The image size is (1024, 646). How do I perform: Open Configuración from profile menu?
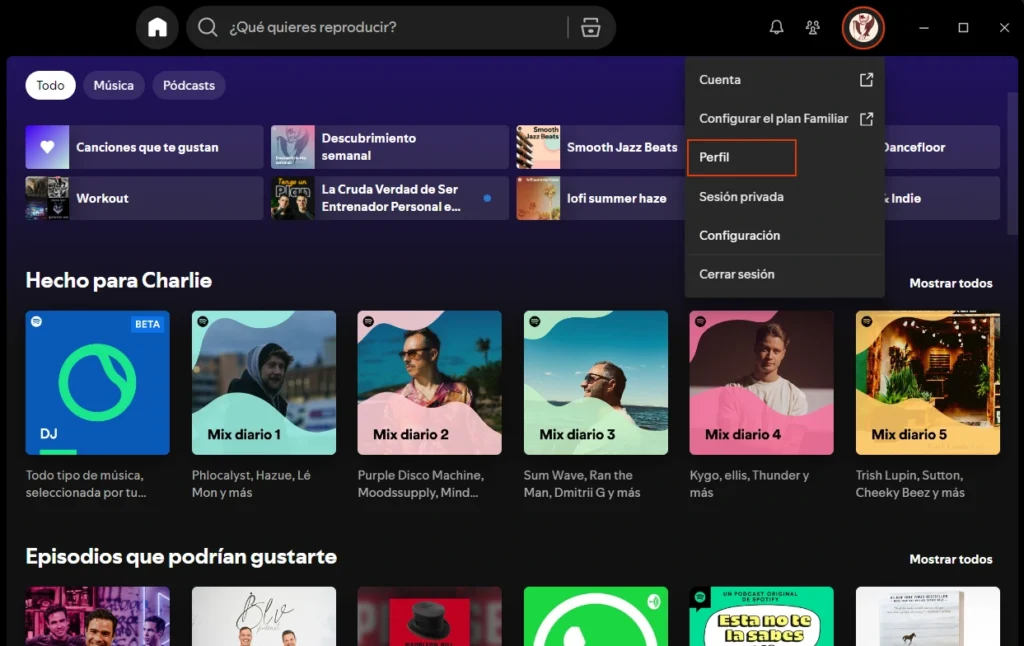[x=785, y=235]
